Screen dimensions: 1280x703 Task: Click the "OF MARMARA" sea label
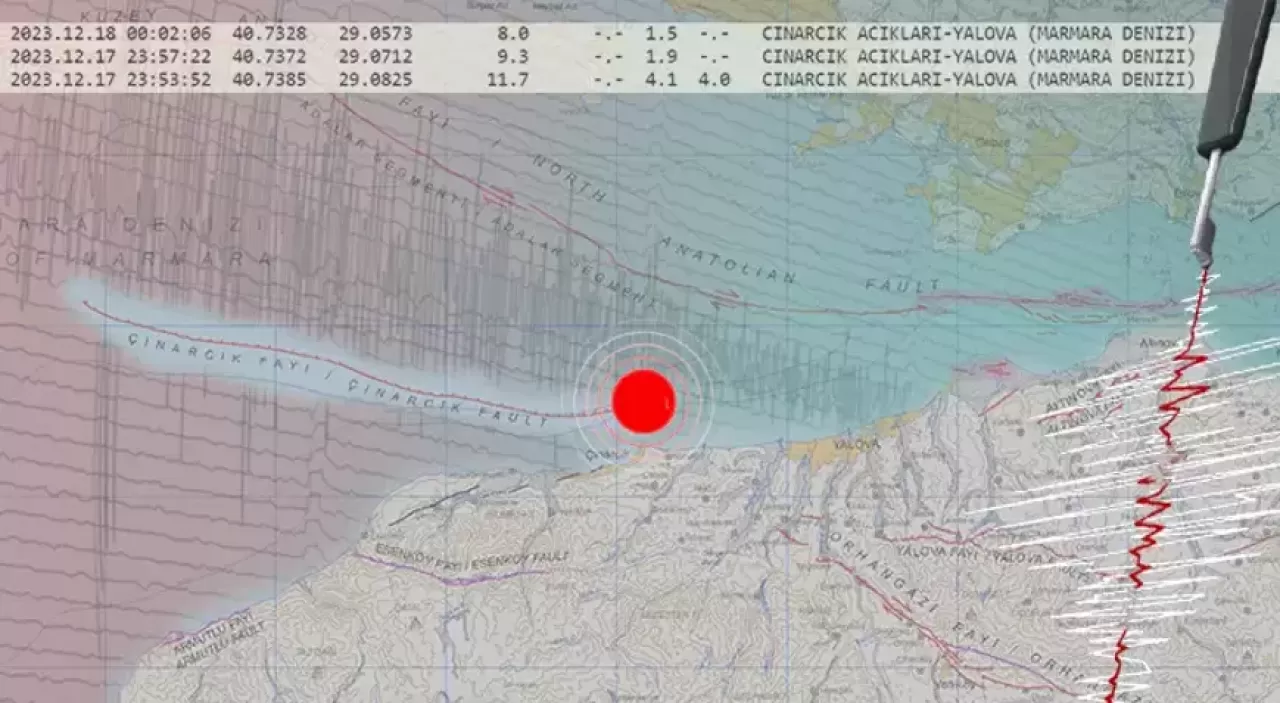[x=140, y=259]
